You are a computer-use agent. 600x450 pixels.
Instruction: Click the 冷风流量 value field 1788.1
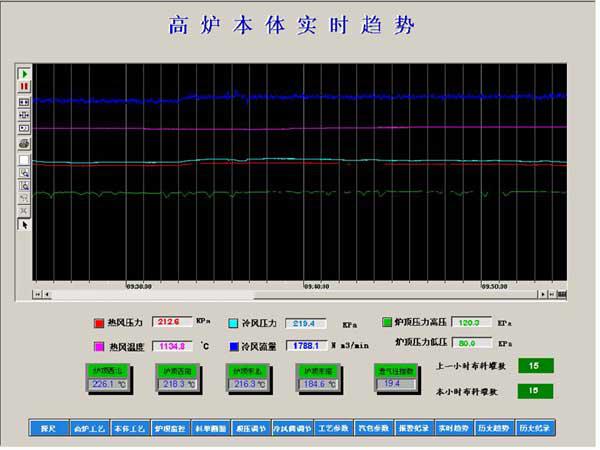(307, 346)
